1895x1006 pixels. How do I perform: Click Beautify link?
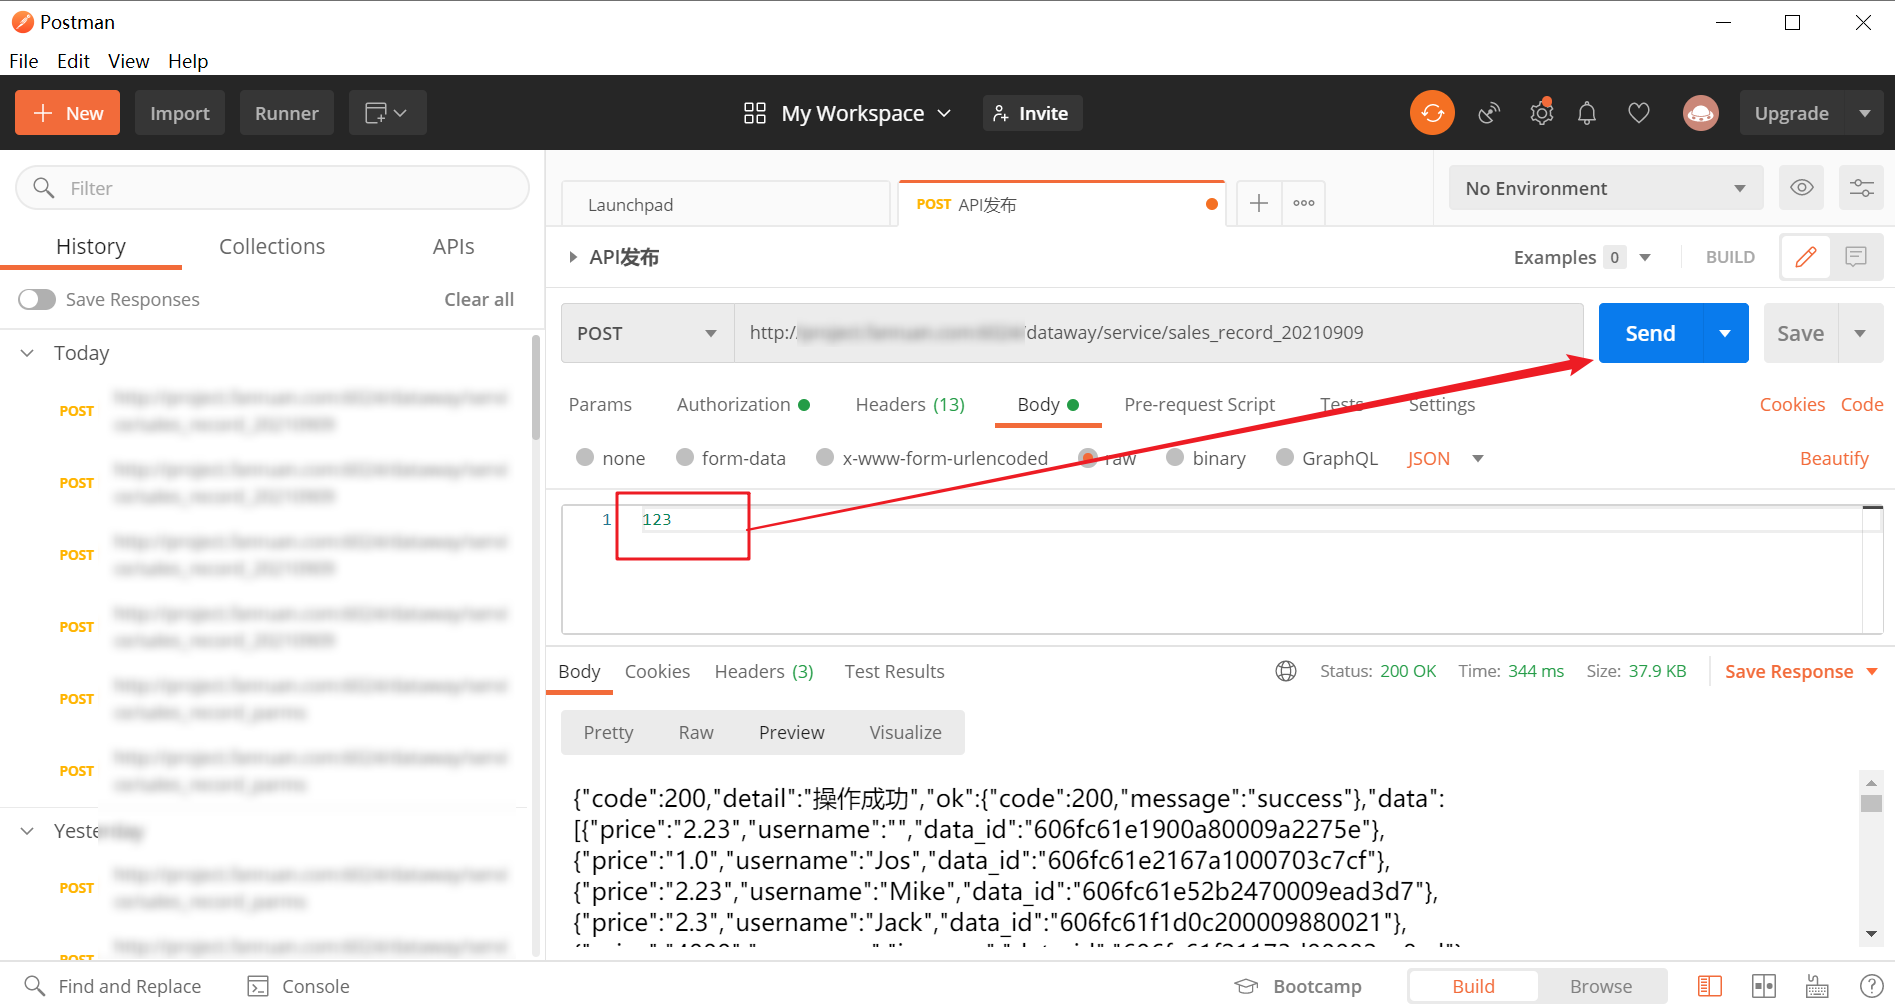coord(1834,458)
